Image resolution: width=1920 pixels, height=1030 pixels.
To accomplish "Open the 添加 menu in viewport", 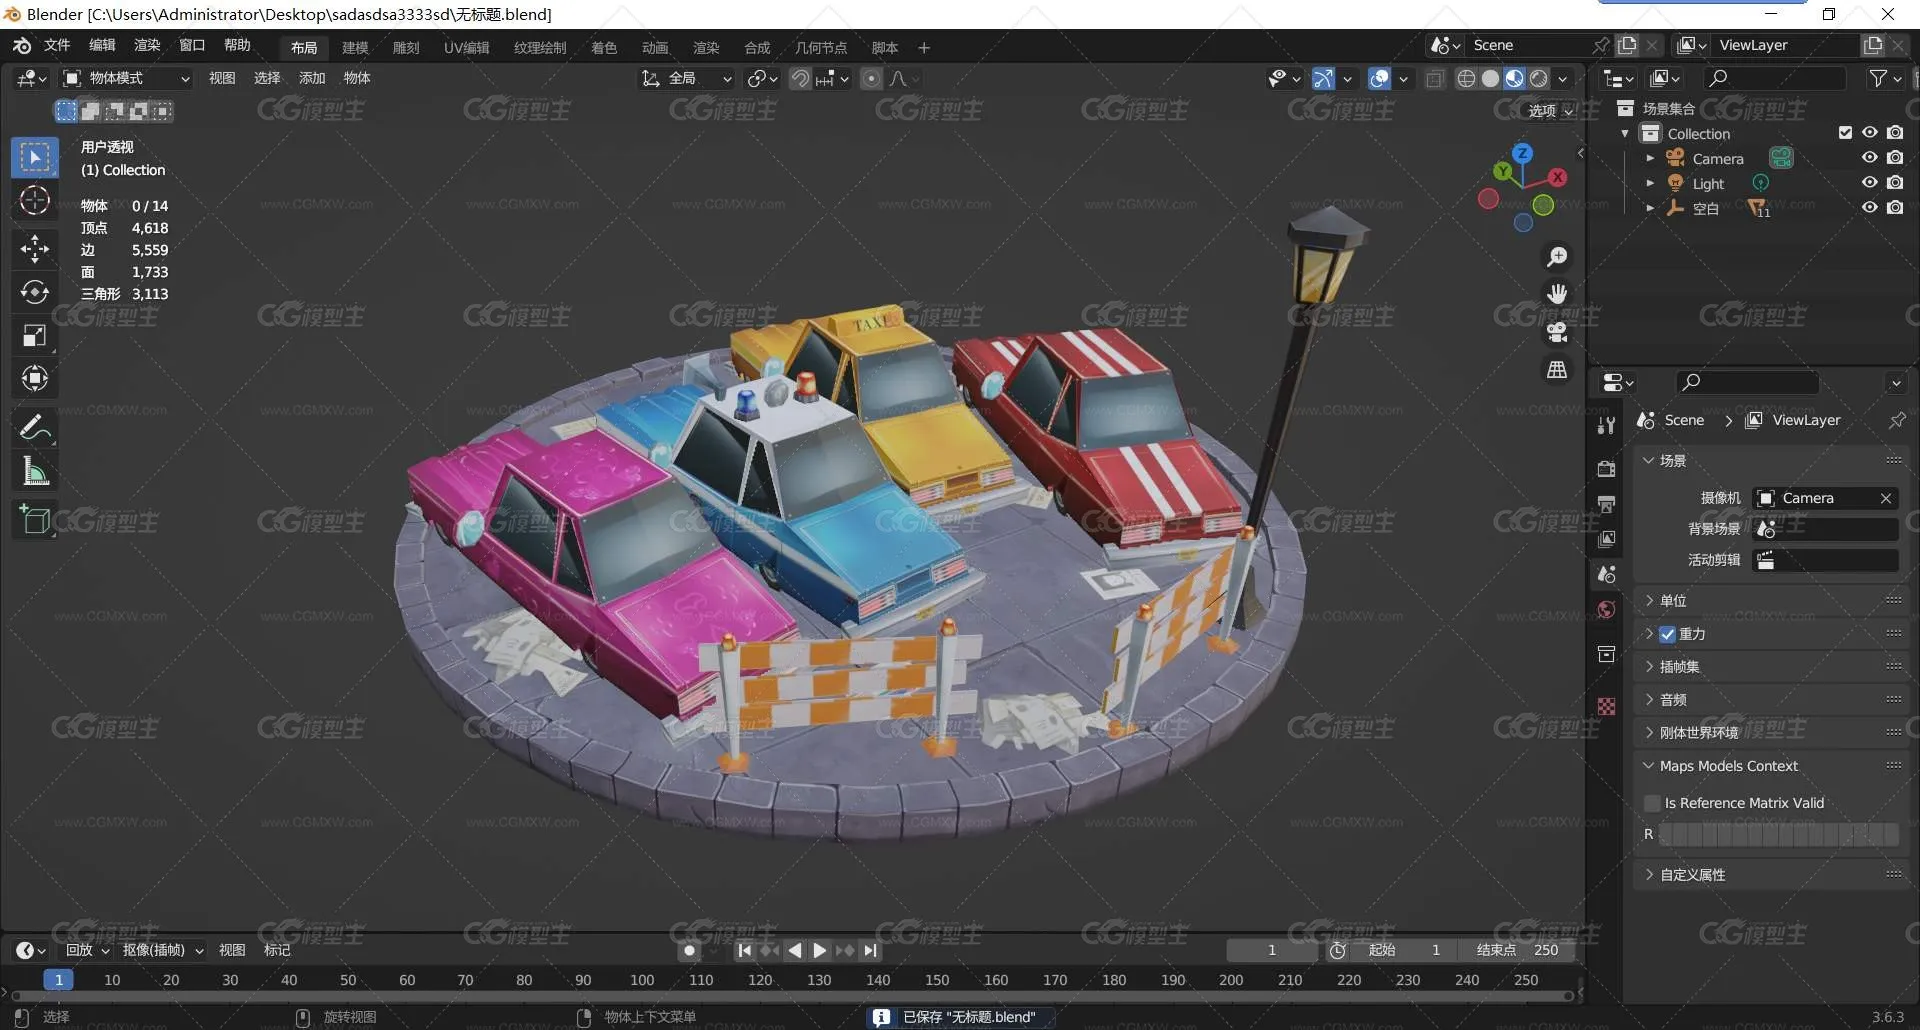I will click(312, 78).
